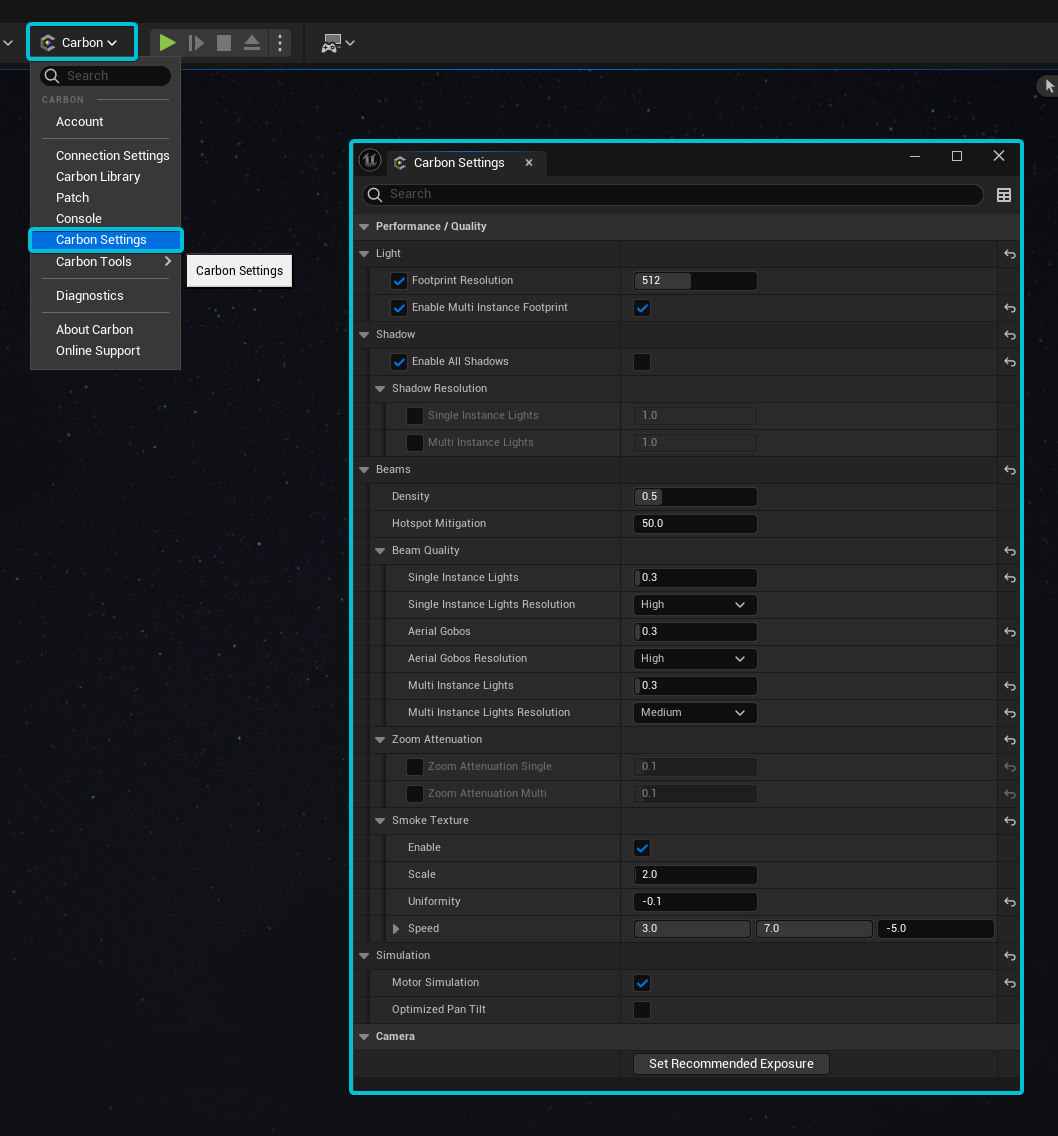The image size is (1058, 1136).
Task: Click the gamepad platforms icon in the toolbar
Action: (x=330, y=42)
